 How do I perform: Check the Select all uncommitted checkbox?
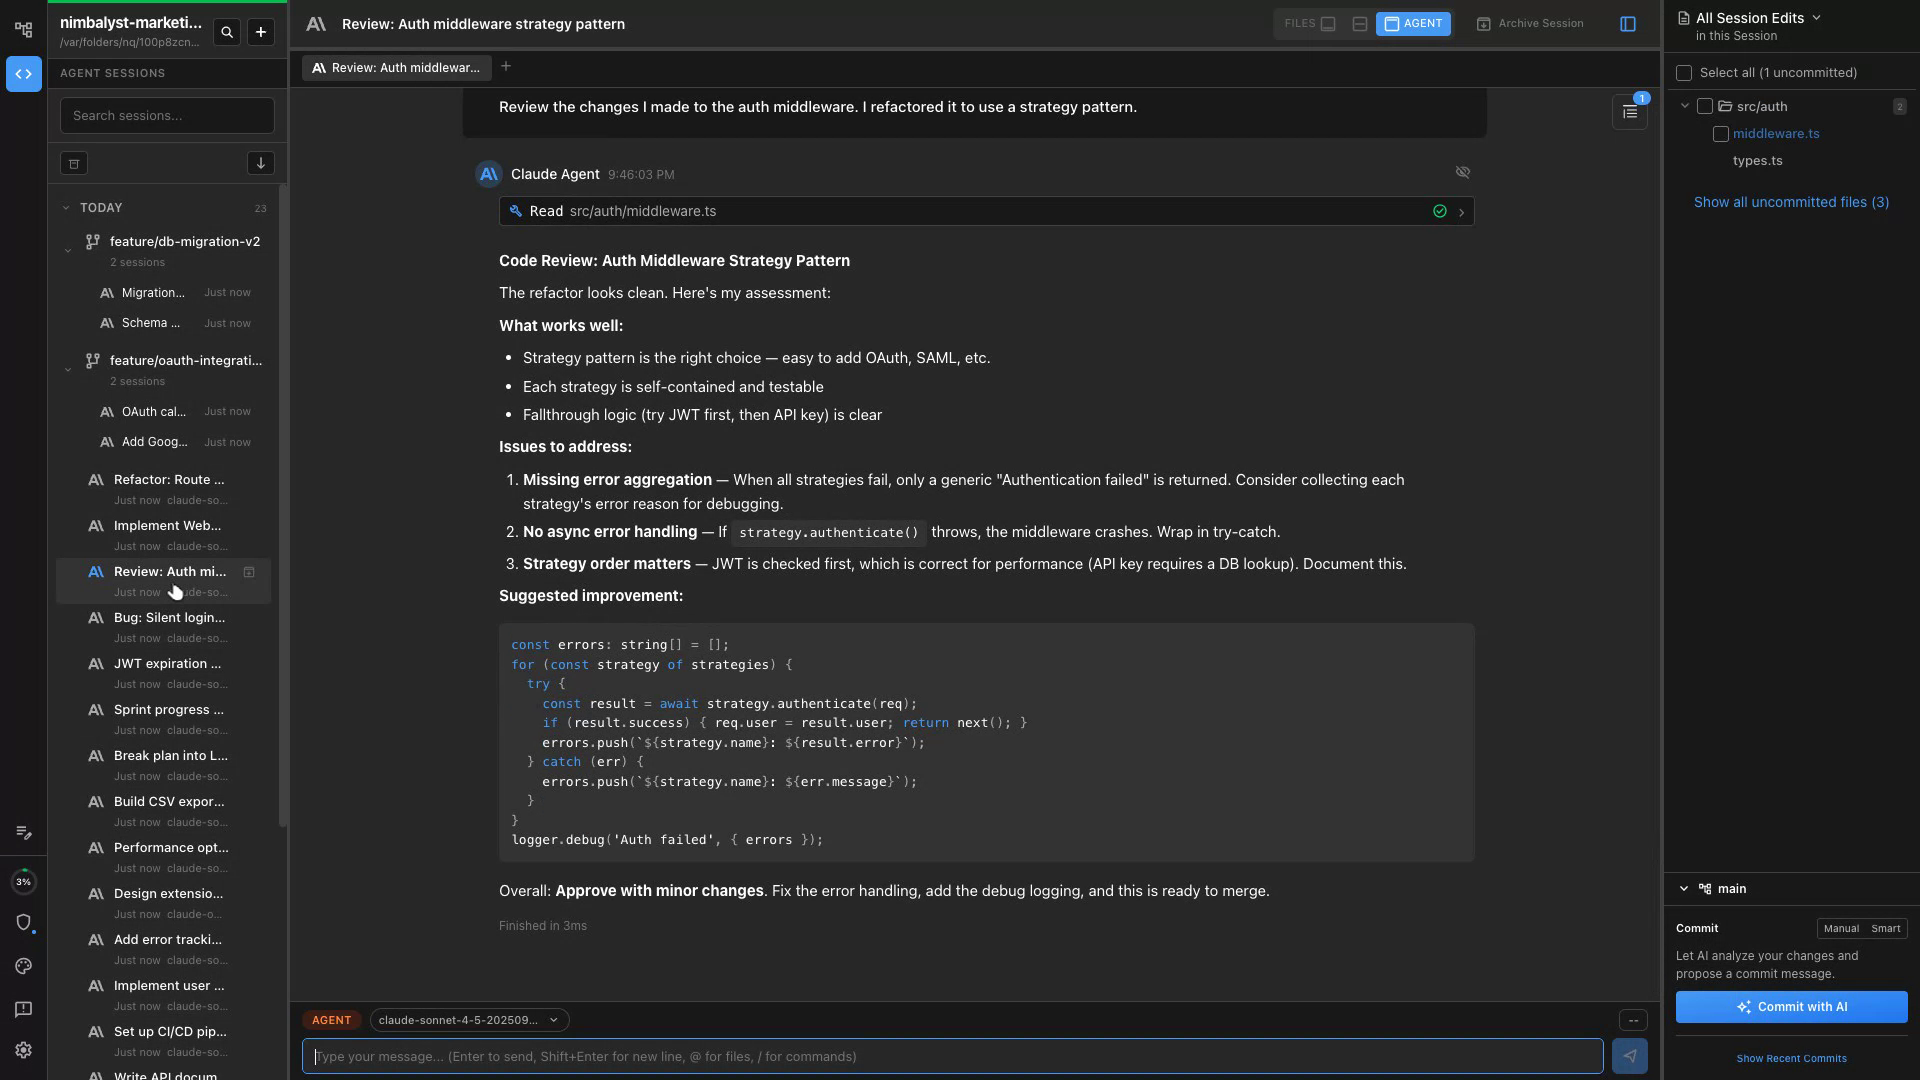point(1685,73)
